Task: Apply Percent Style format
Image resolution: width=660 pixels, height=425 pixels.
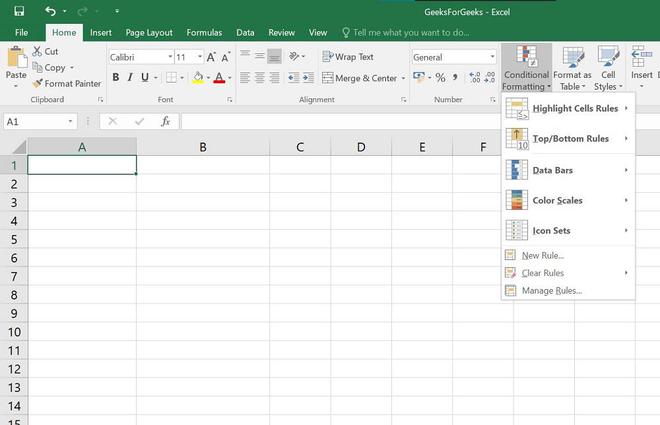Action: point(440,77)
